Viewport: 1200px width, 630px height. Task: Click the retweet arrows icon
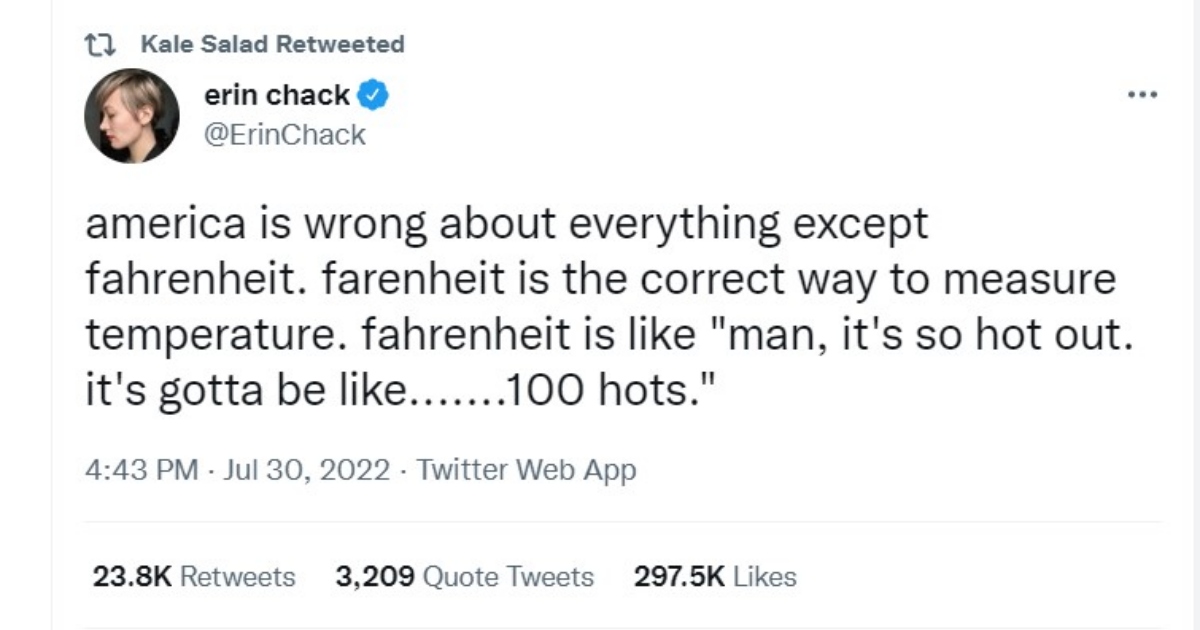pyautogui.click(x=99, y=44)
